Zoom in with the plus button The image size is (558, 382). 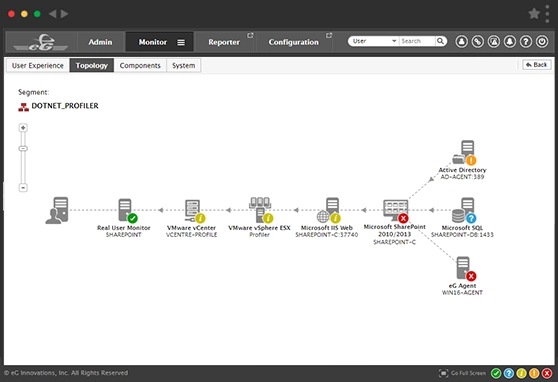[x=23, y=128]
